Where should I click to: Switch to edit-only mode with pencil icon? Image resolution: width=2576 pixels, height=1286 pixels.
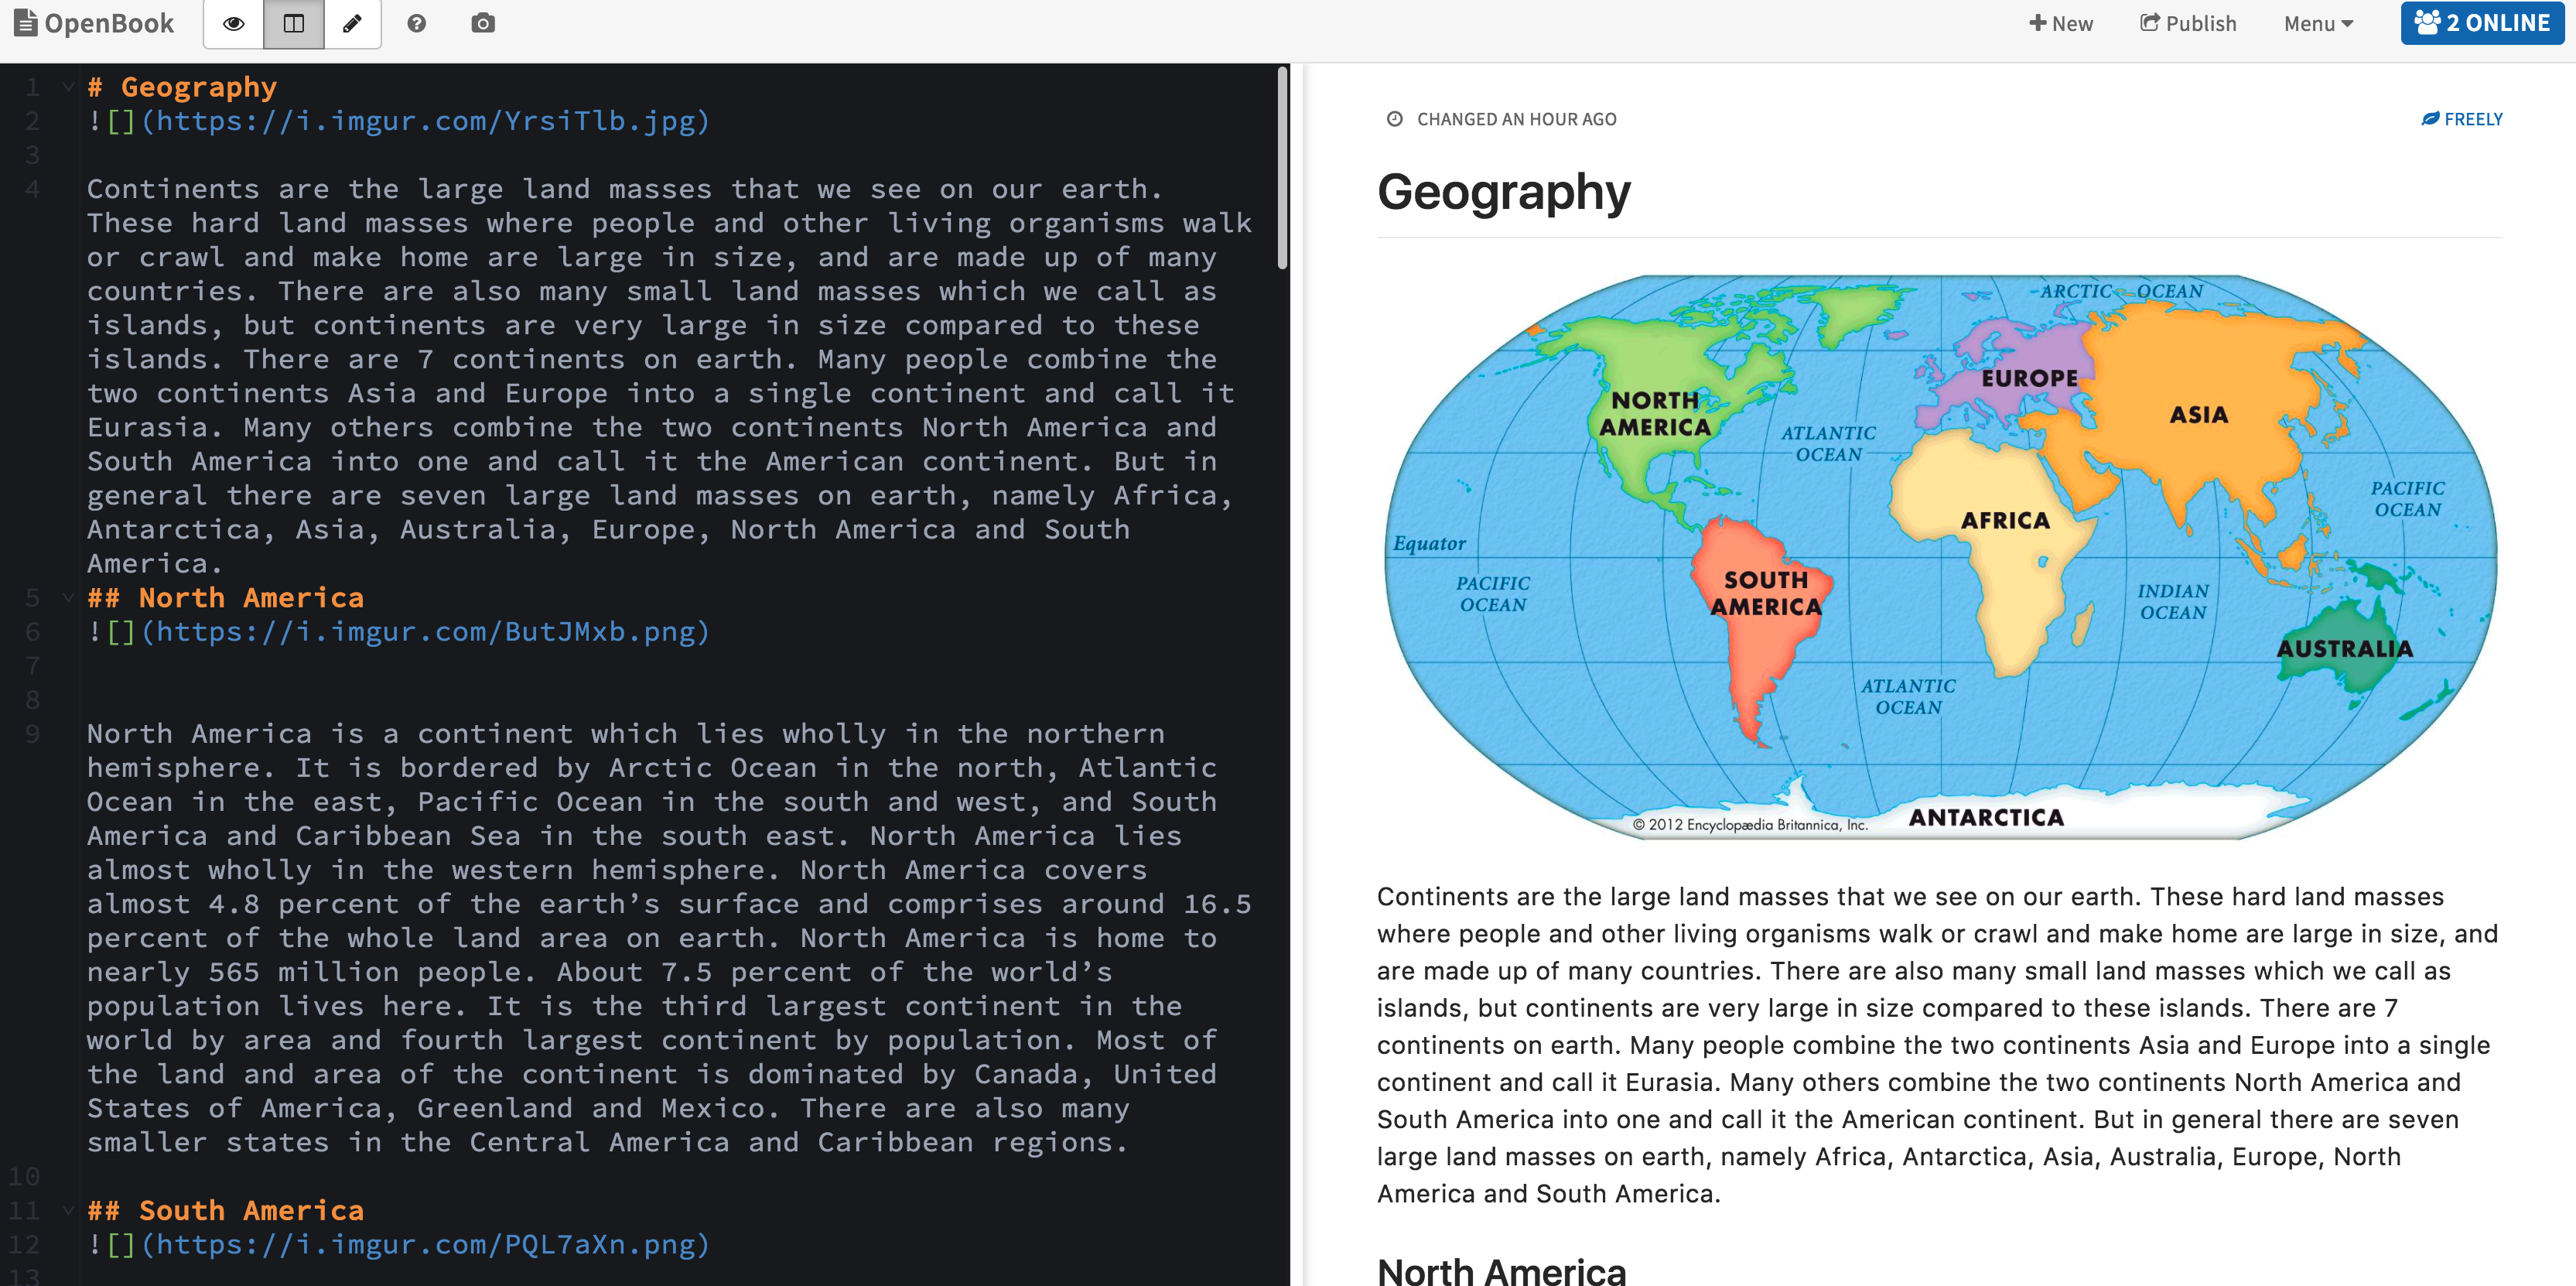[352, 24]
